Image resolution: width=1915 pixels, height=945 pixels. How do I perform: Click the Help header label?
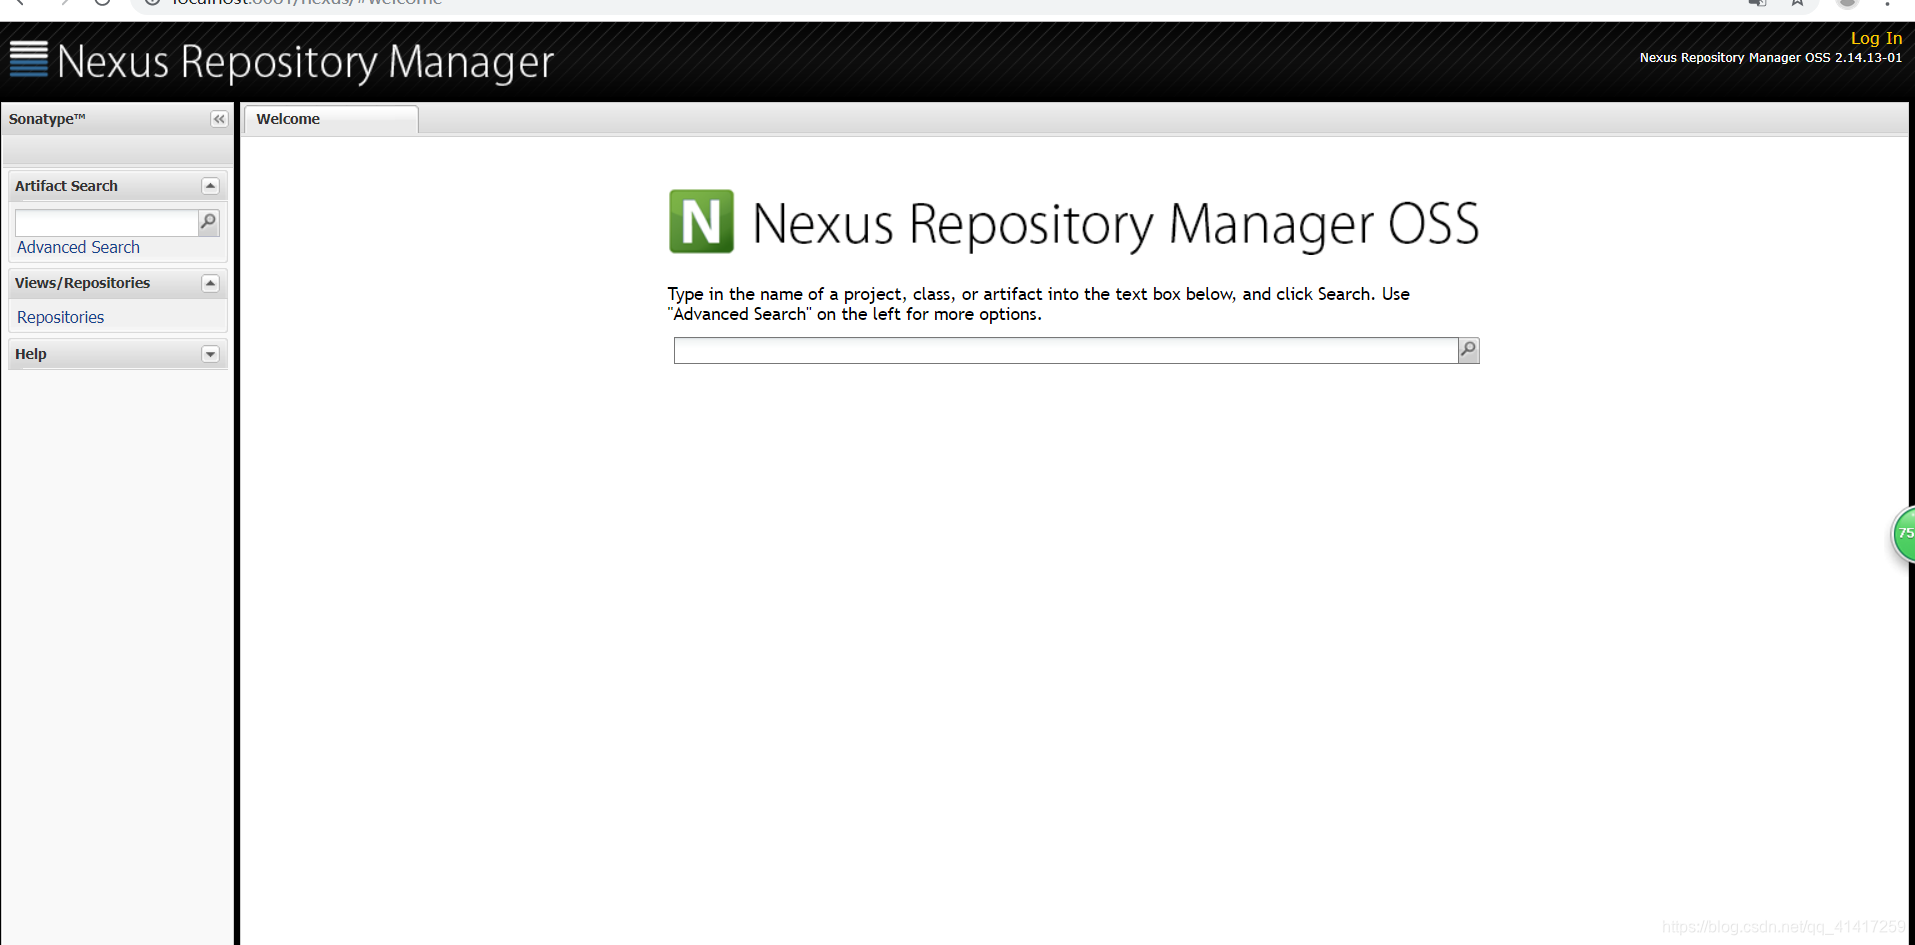click(x=31, y=354)
